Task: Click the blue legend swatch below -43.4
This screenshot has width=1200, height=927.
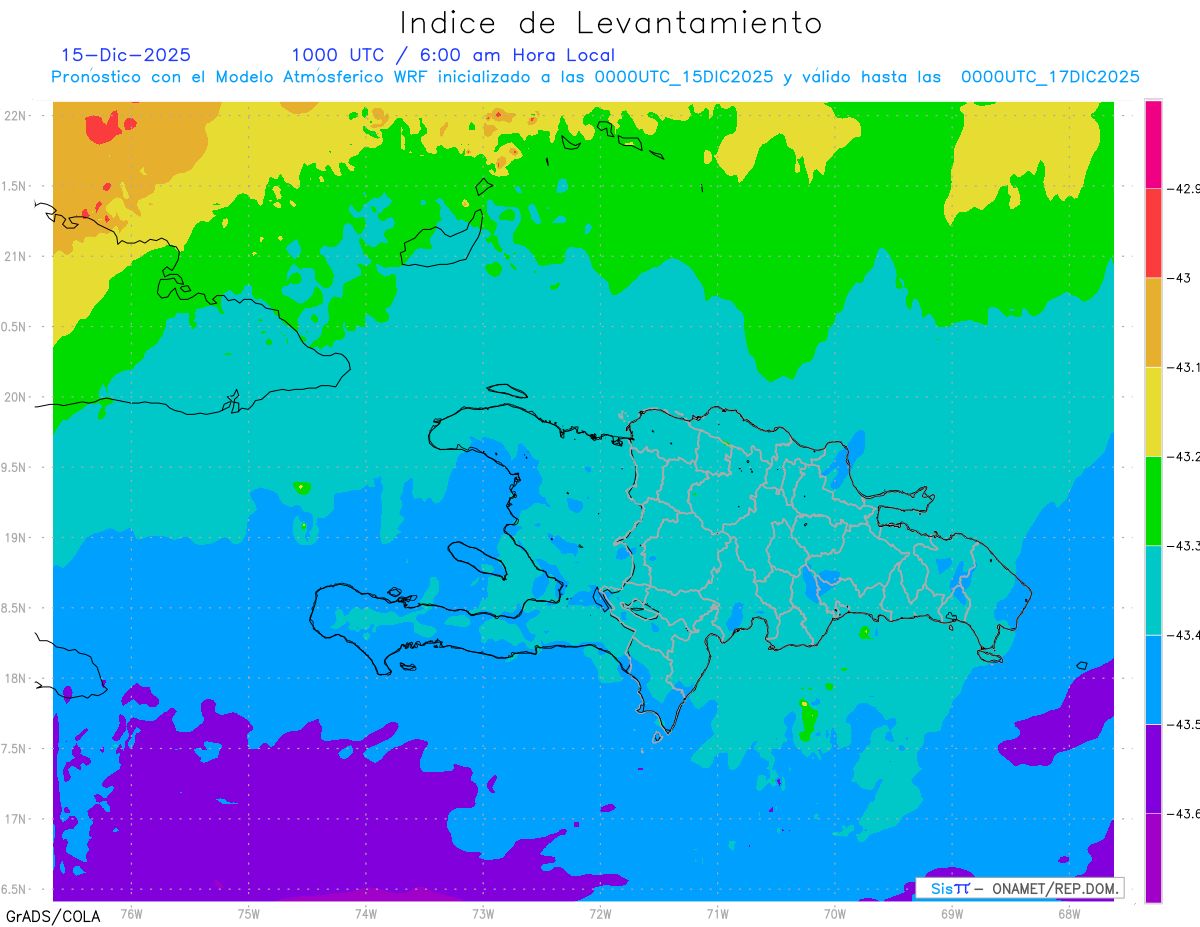Action: [x=1153, y=679]
